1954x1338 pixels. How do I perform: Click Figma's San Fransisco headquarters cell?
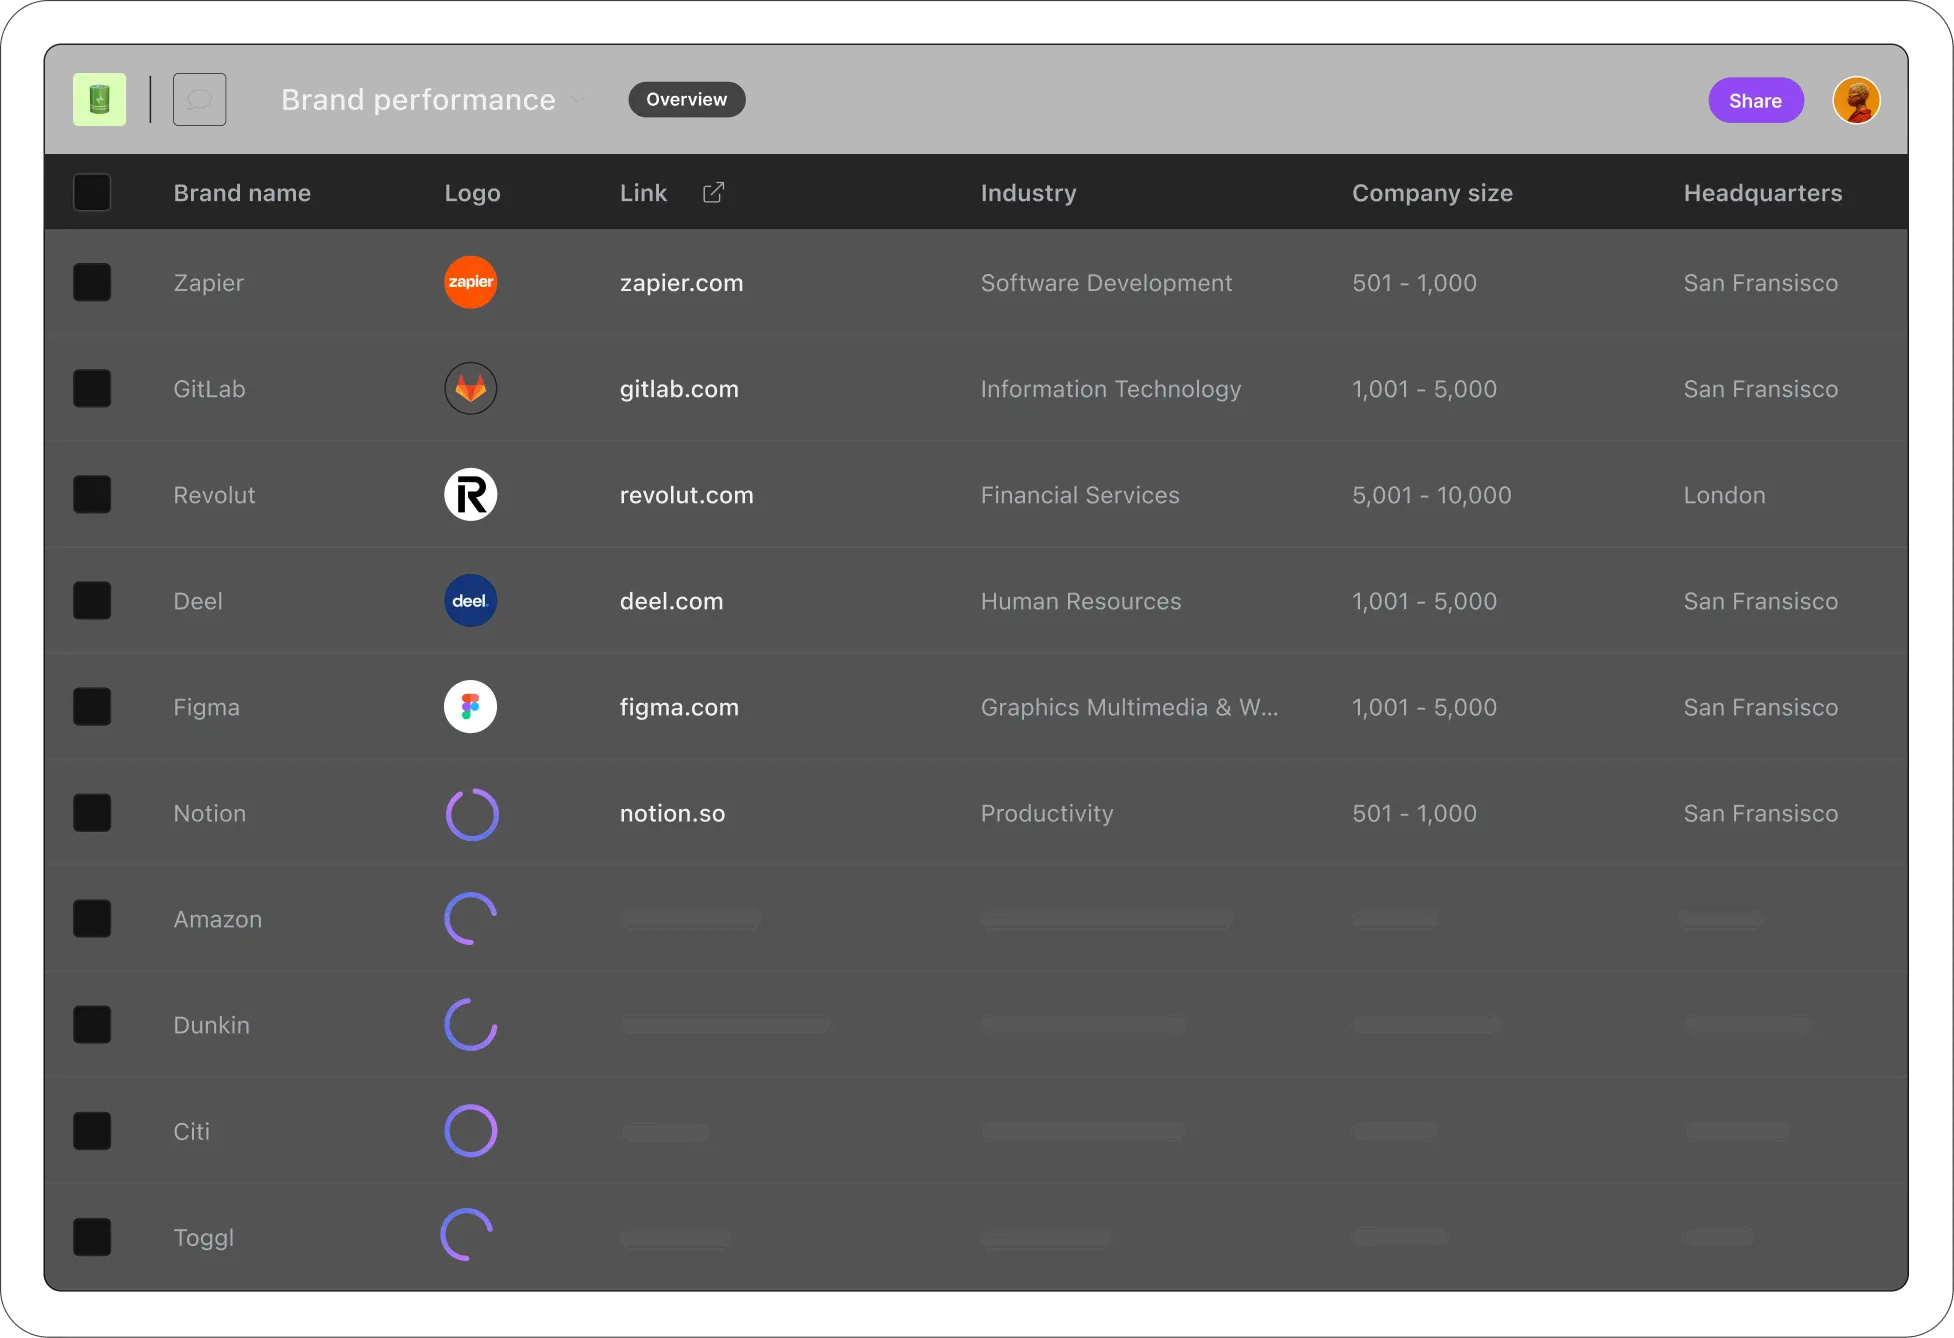(1760, 707)
